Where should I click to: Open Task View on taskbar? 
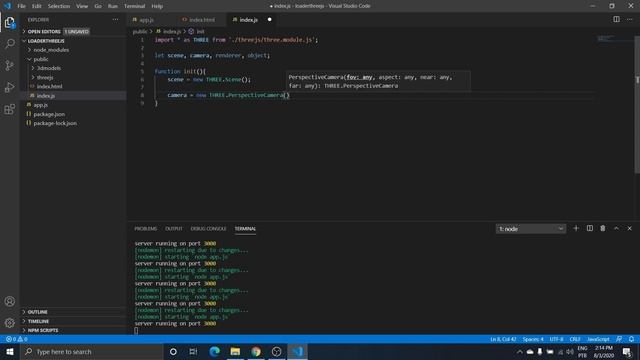coord(193,351)
